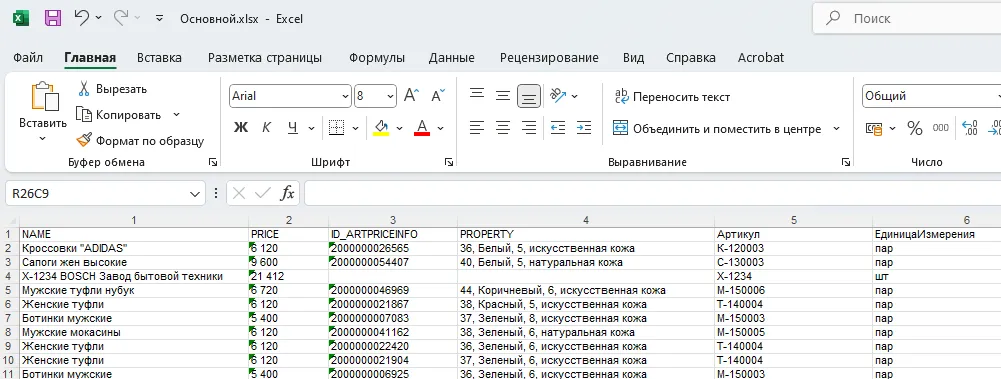Open Customize Quick Access Toolbar menu
The image size is (1001, 379).
coord(160,19)
